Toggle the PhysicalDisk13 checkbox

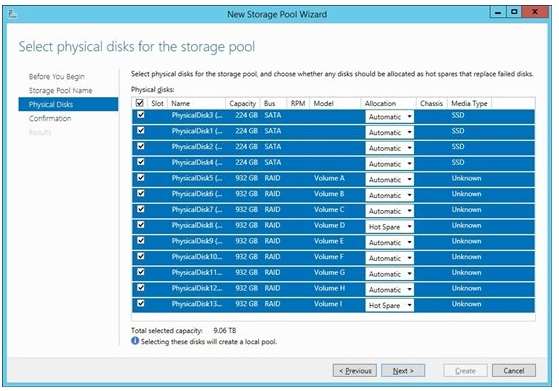pos(141,303)
